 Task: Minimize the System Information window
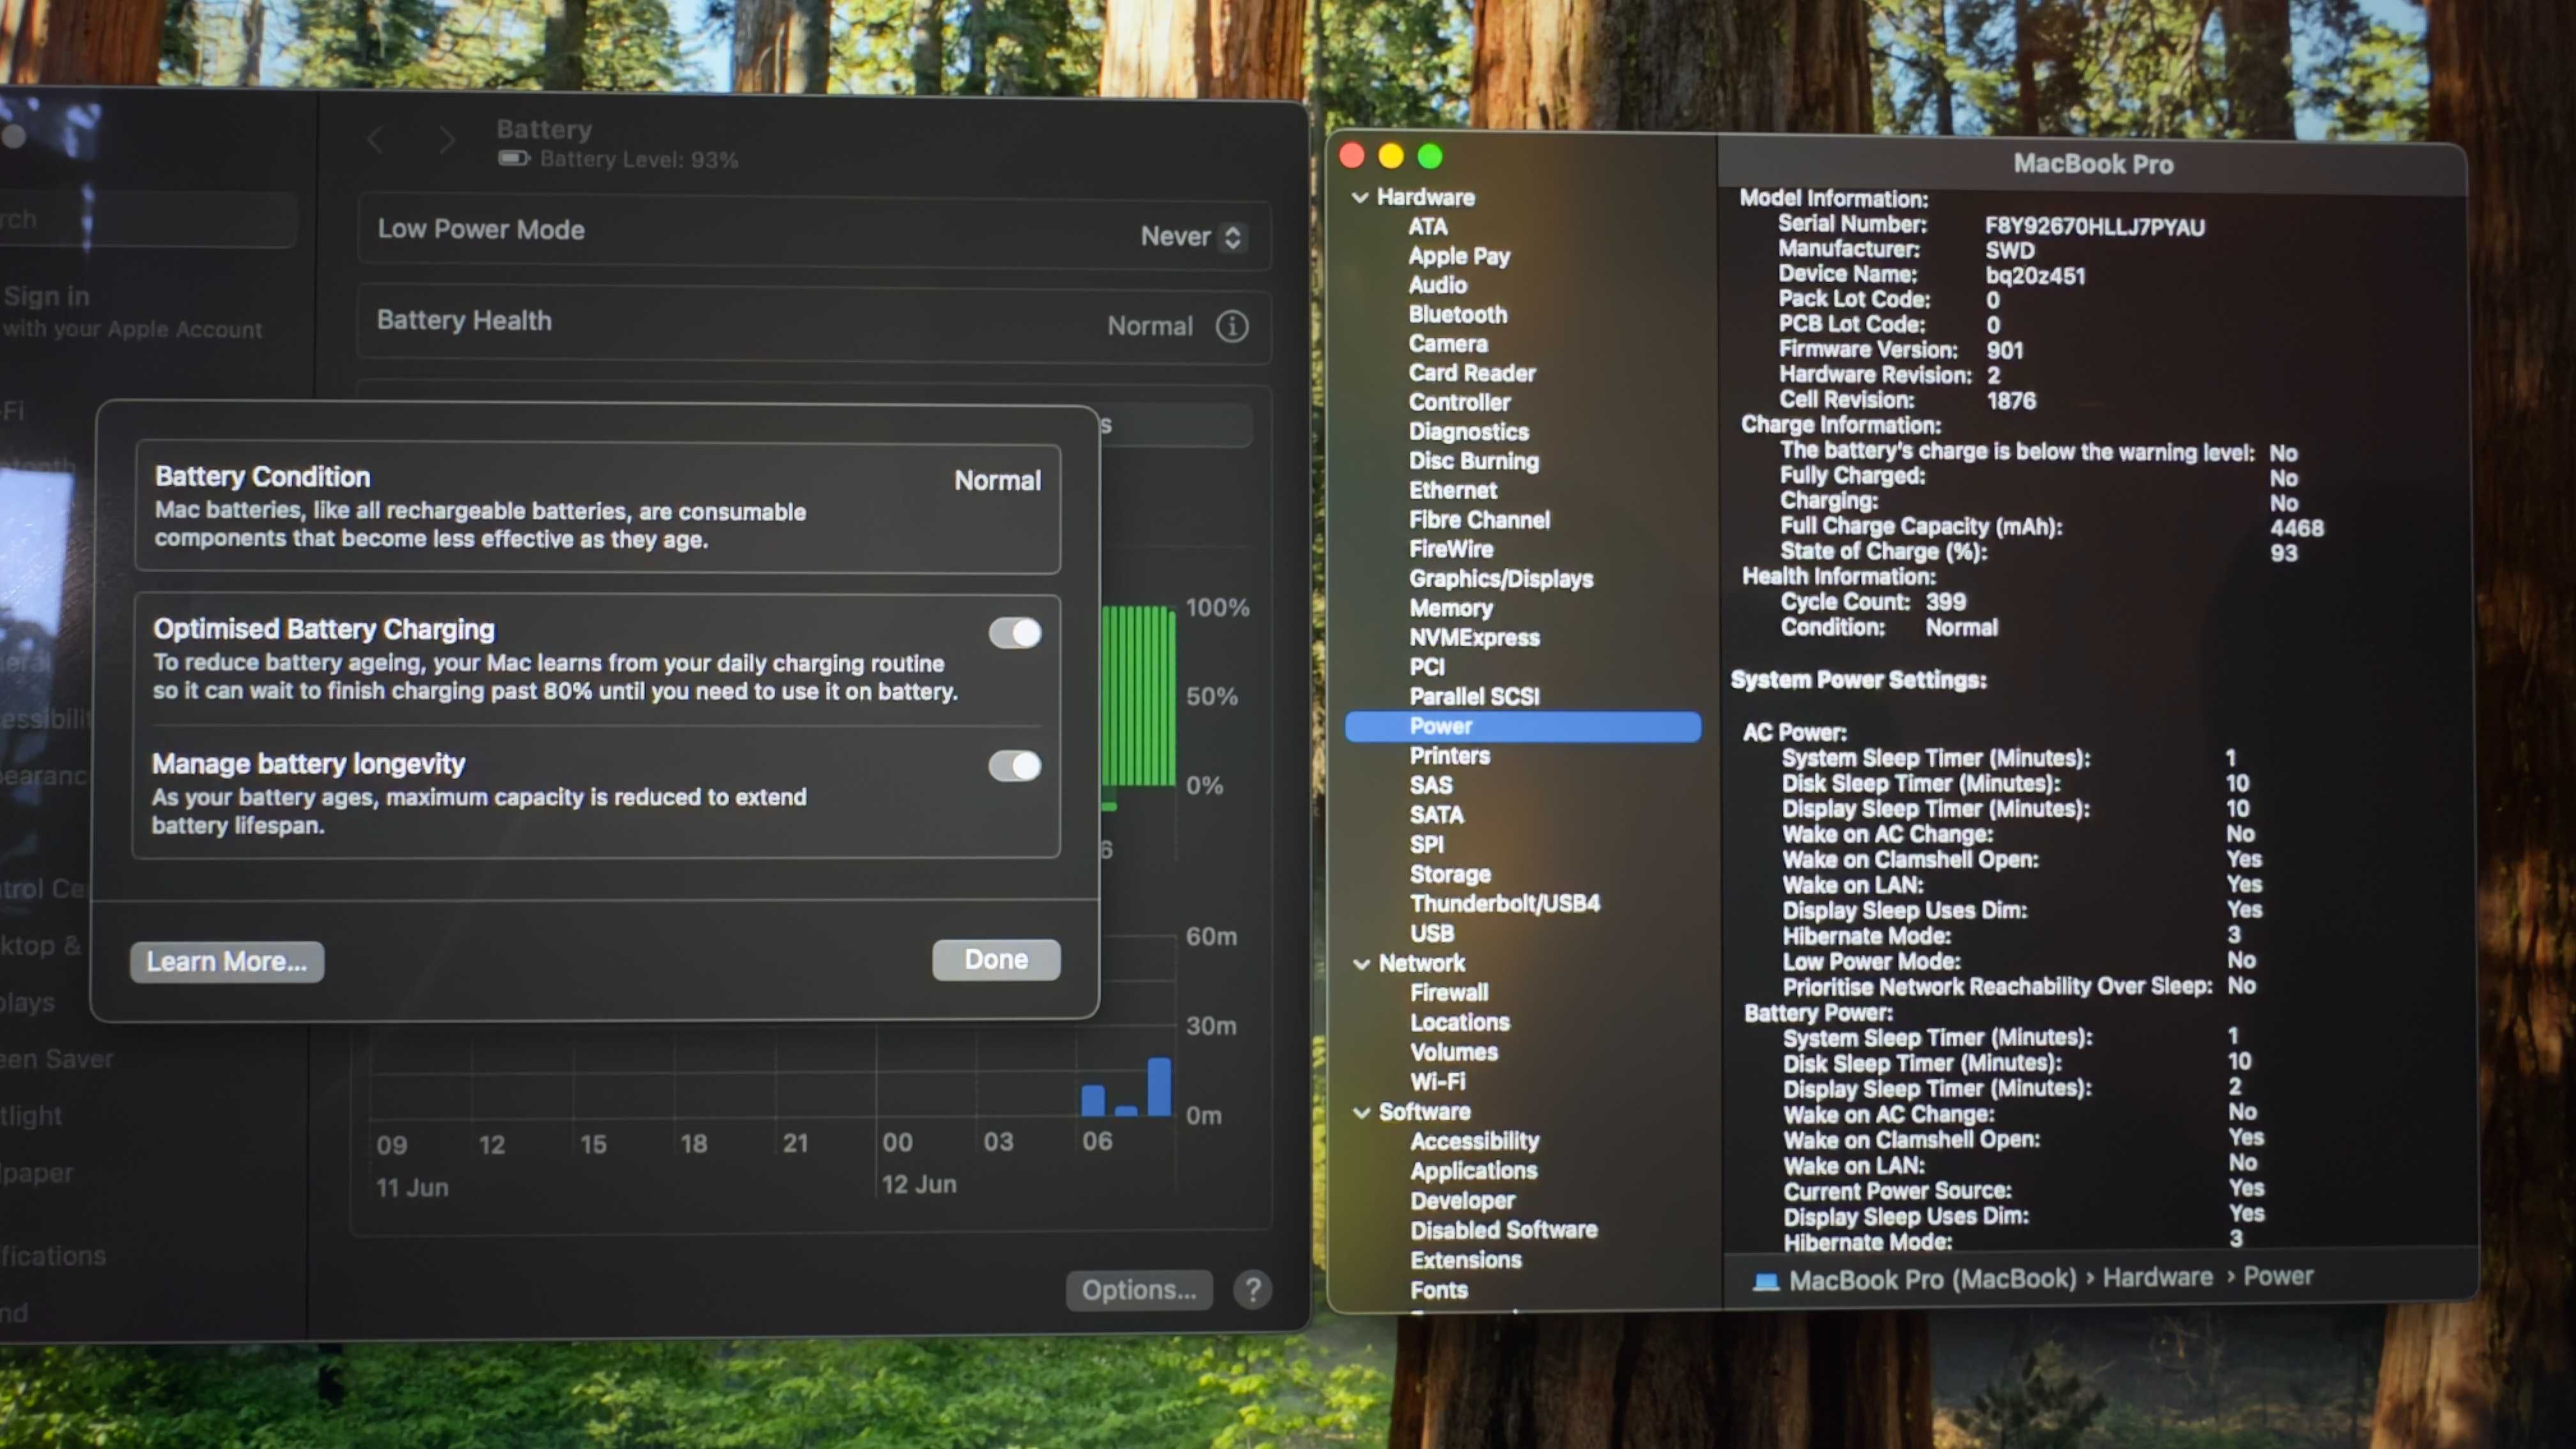pyautogui.click(x=1391, y=156)
